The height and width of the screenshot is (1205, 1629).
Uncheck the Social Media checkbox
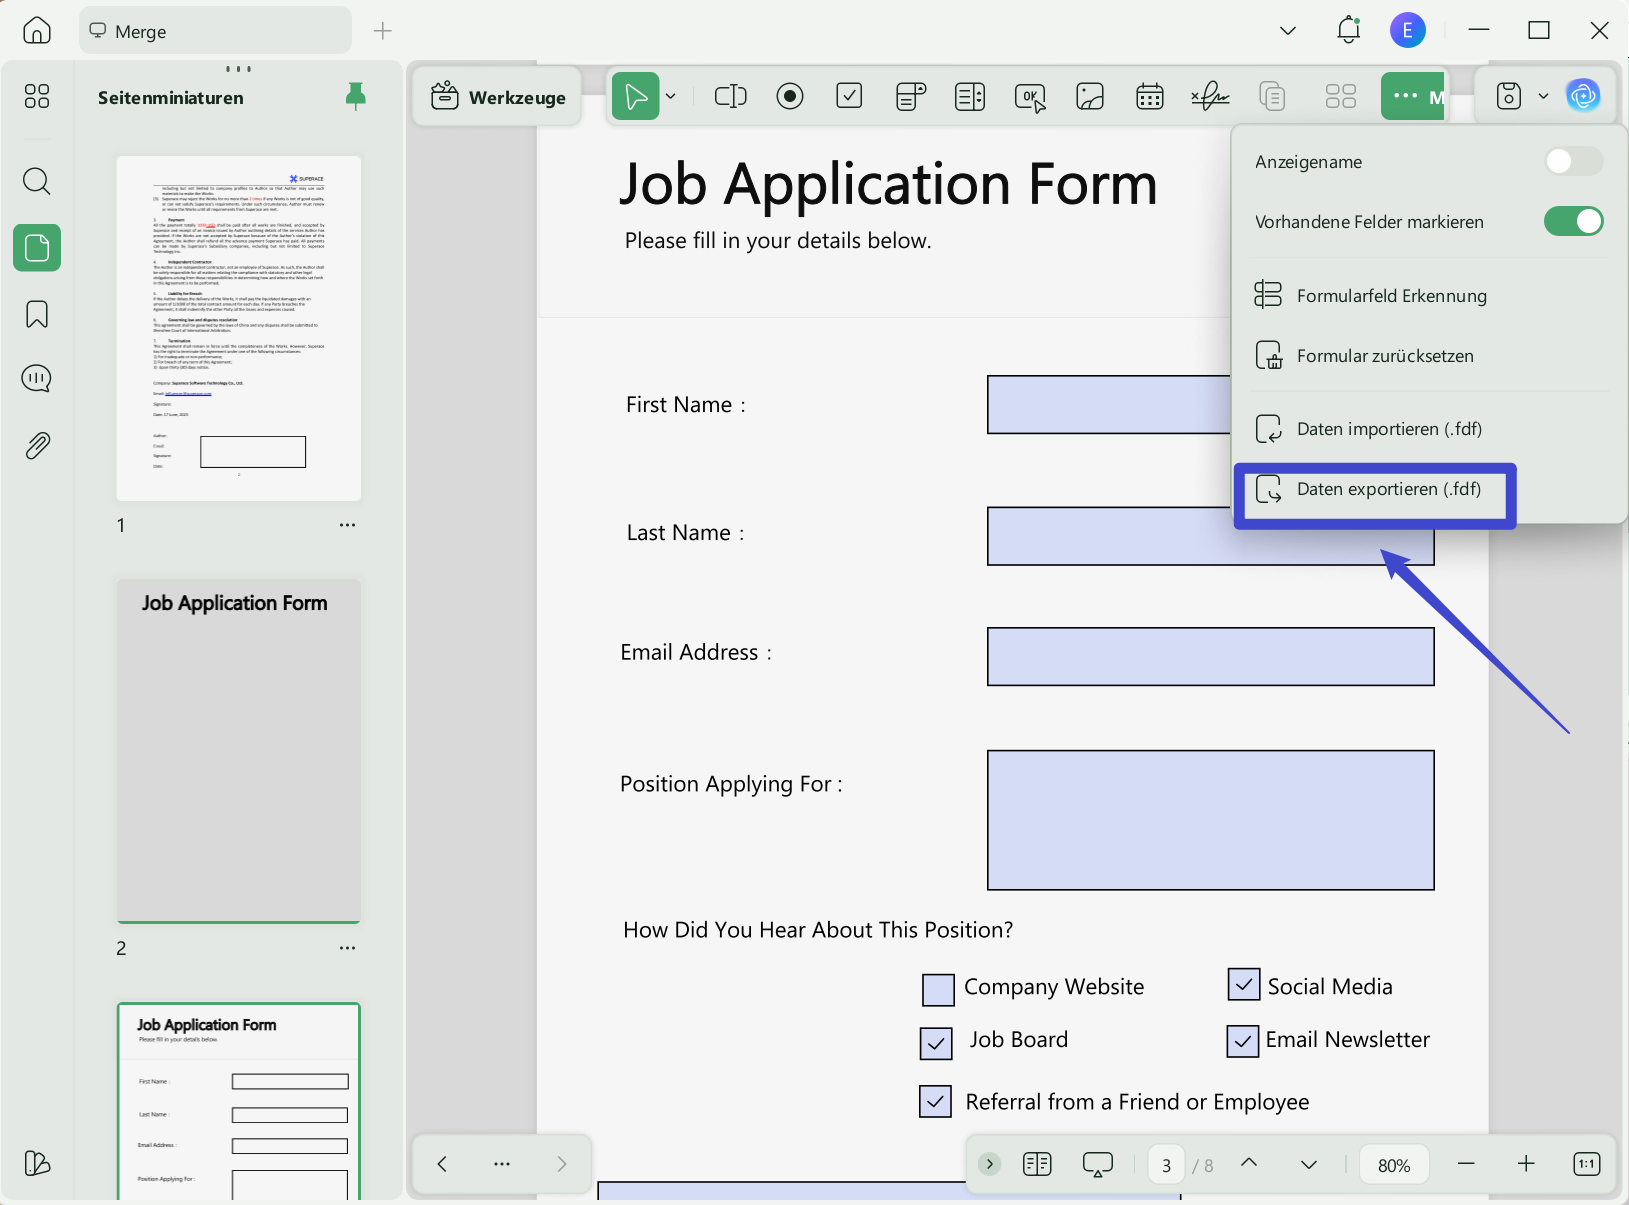1243,985
